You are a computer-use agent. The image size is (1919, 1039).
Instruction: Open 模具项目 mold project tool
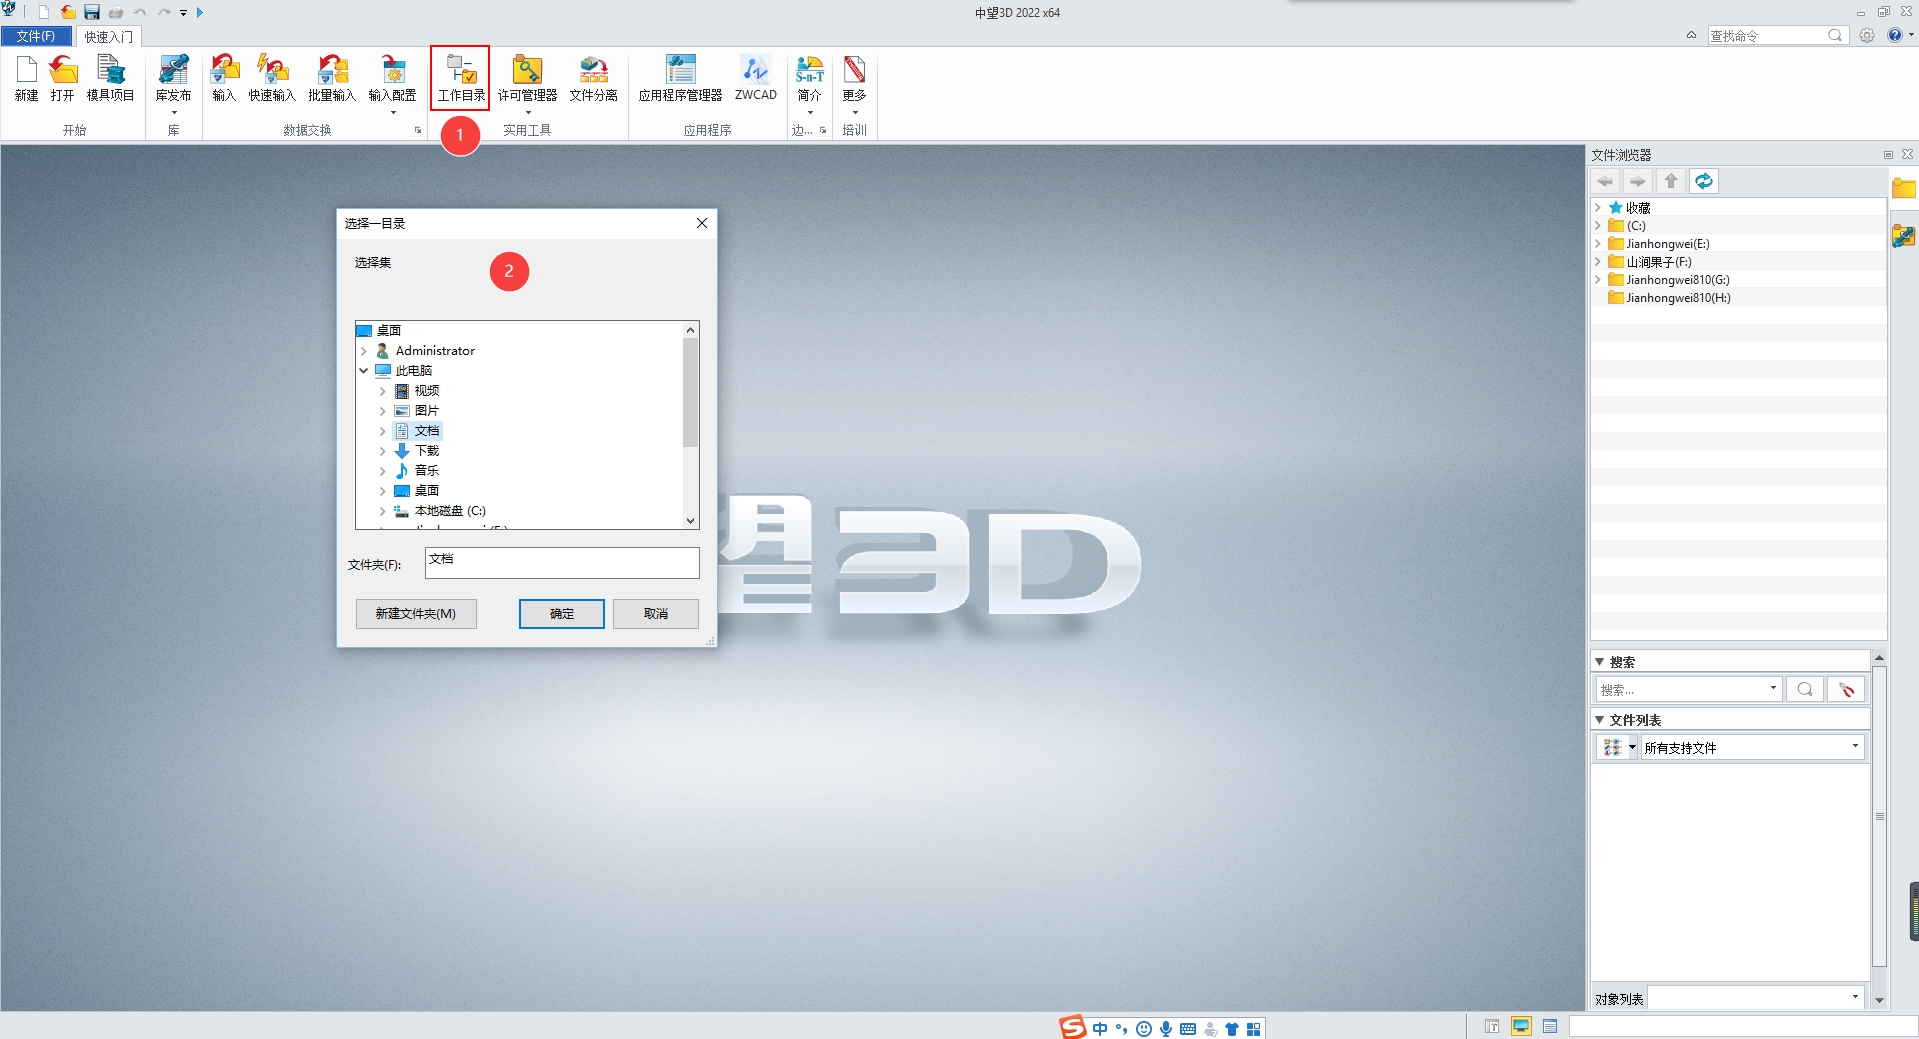110,78
